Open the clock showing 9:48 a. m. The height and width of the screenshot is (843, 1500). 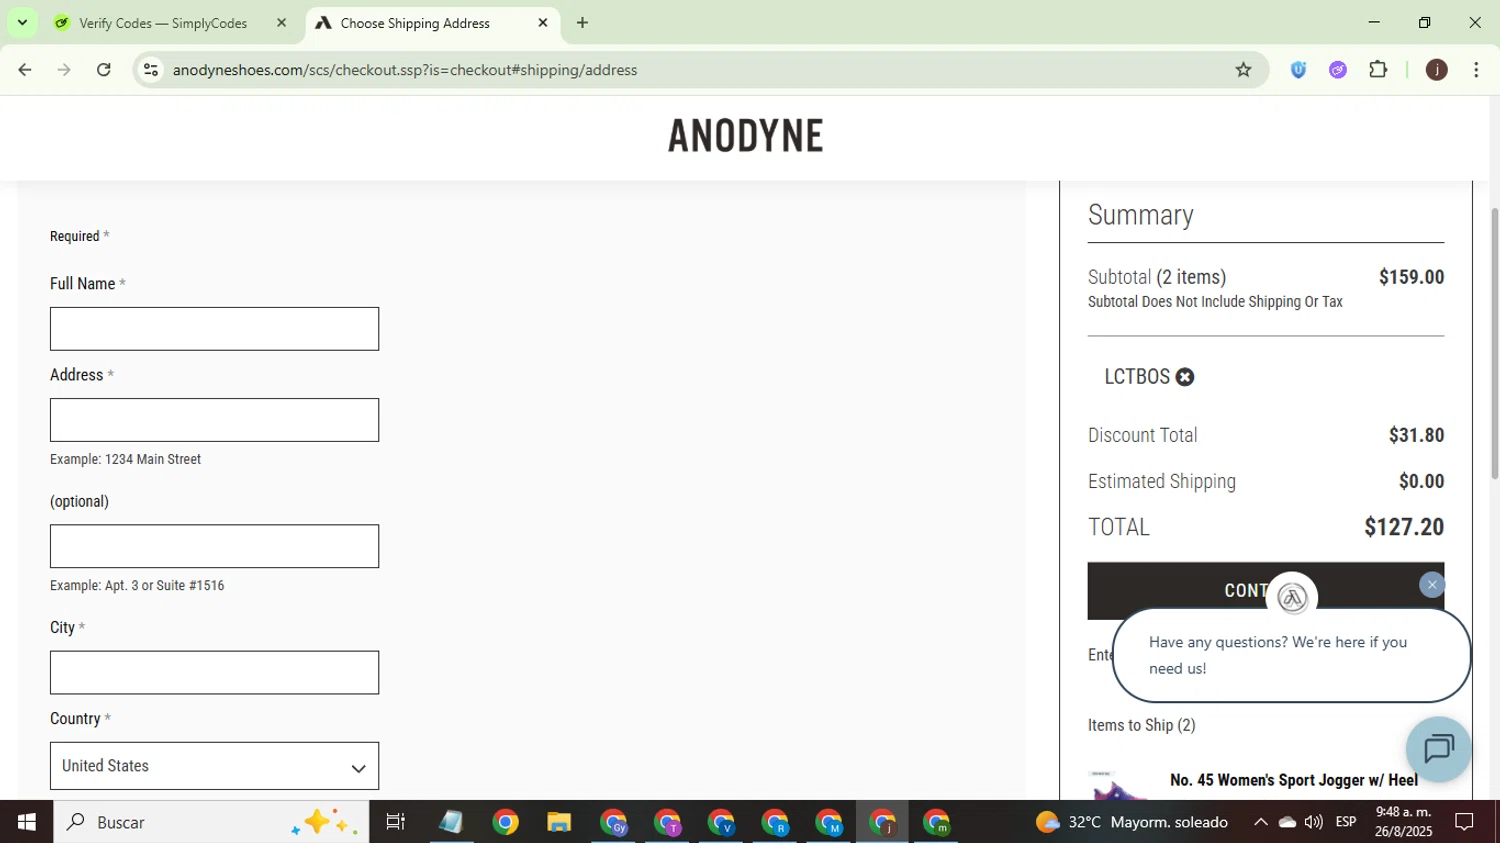tap(1404, 822)
